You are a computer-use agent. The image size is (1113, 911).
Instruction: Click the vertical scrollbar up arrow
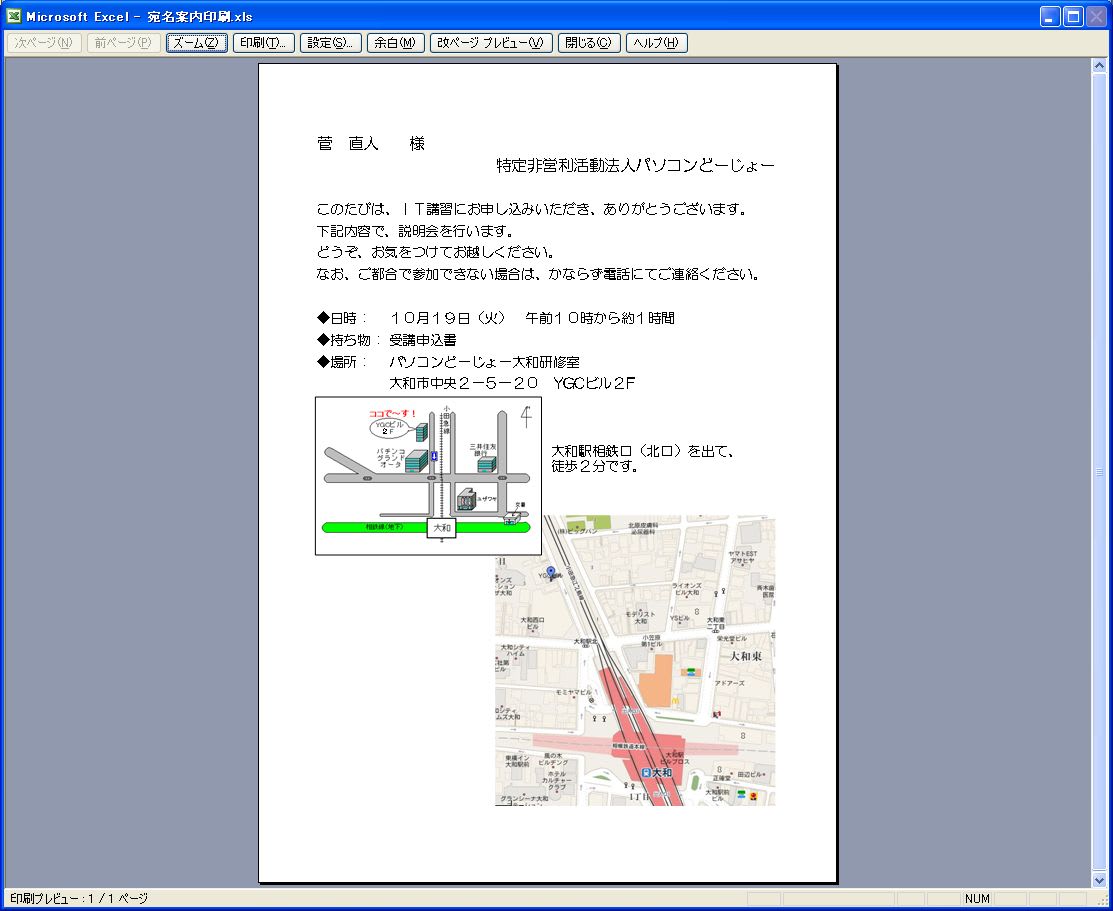click(x=1098, y=66)
